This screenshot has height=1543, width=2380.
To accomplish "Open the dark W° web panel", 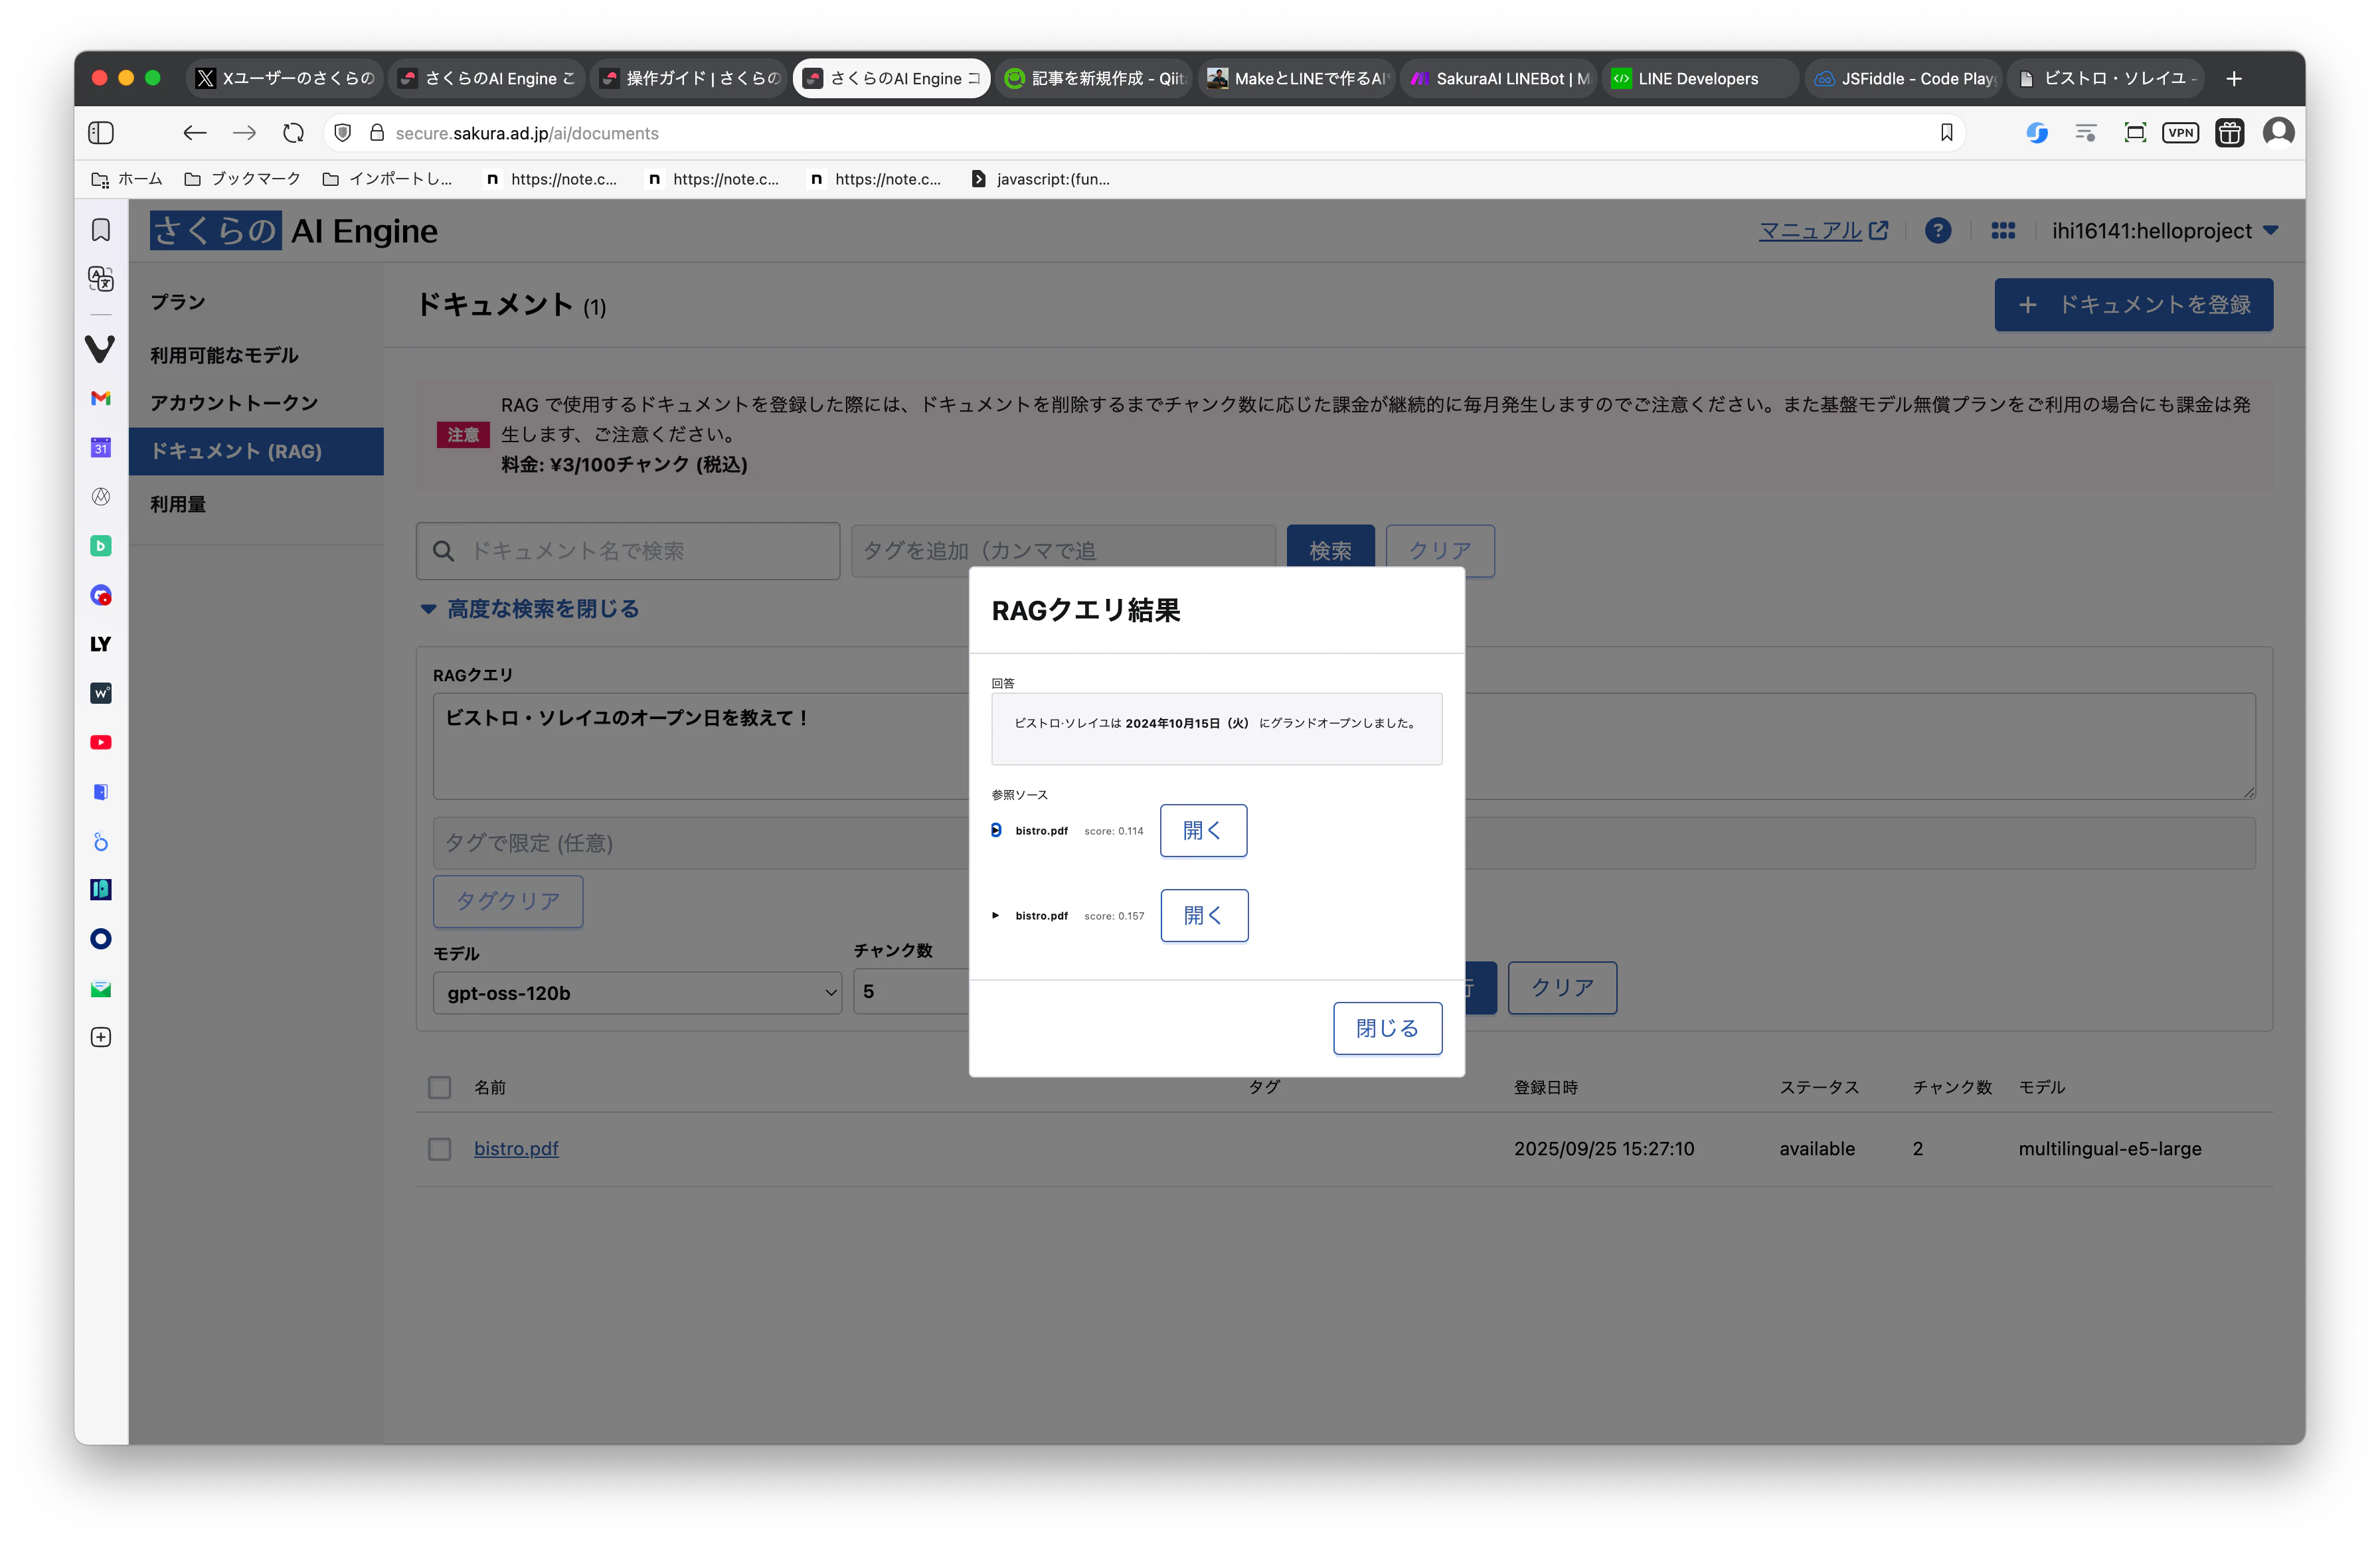I will point(101,693).
